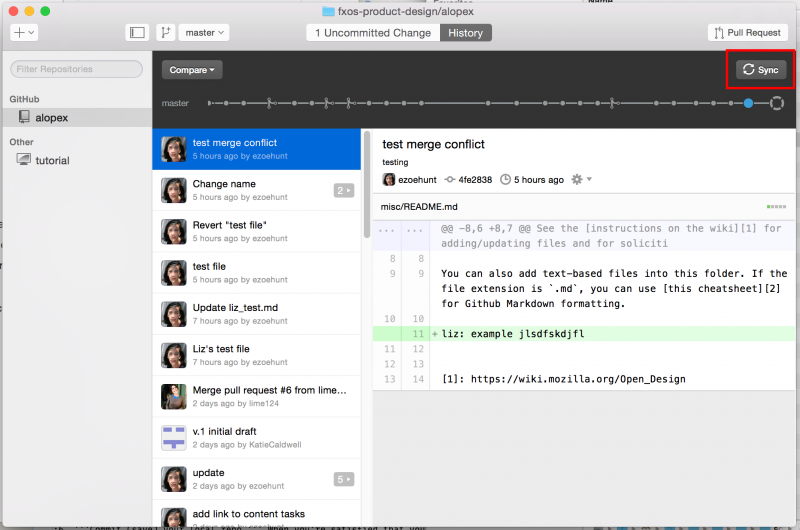Select the 'Change name' commit
The height and width of the screenshot is (530, 800).
click(257, 190)
